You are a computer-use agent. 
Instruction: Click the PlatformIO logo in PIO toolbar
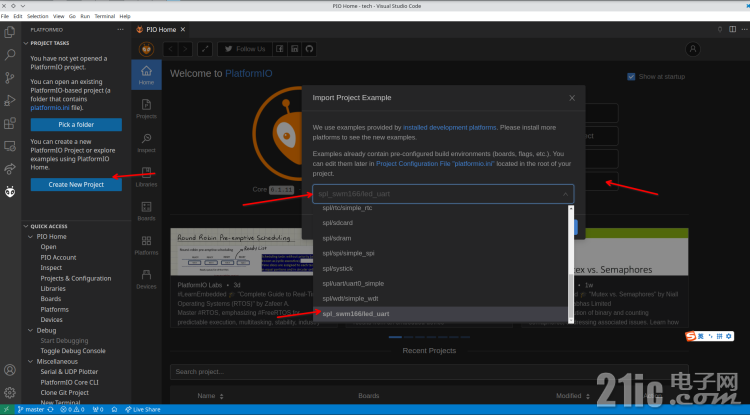[x=146, y=49]
